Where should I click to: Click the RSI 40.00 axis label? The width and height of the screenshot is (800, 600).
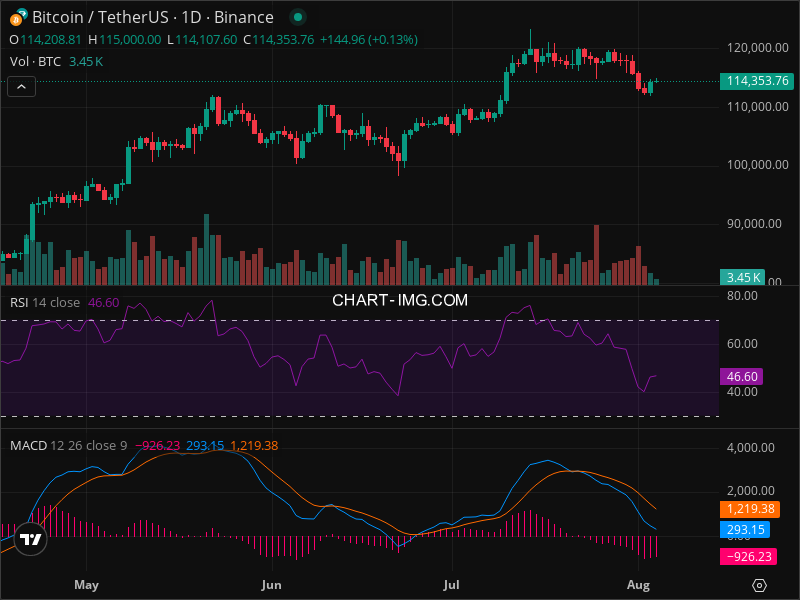(x=742, y=392)
